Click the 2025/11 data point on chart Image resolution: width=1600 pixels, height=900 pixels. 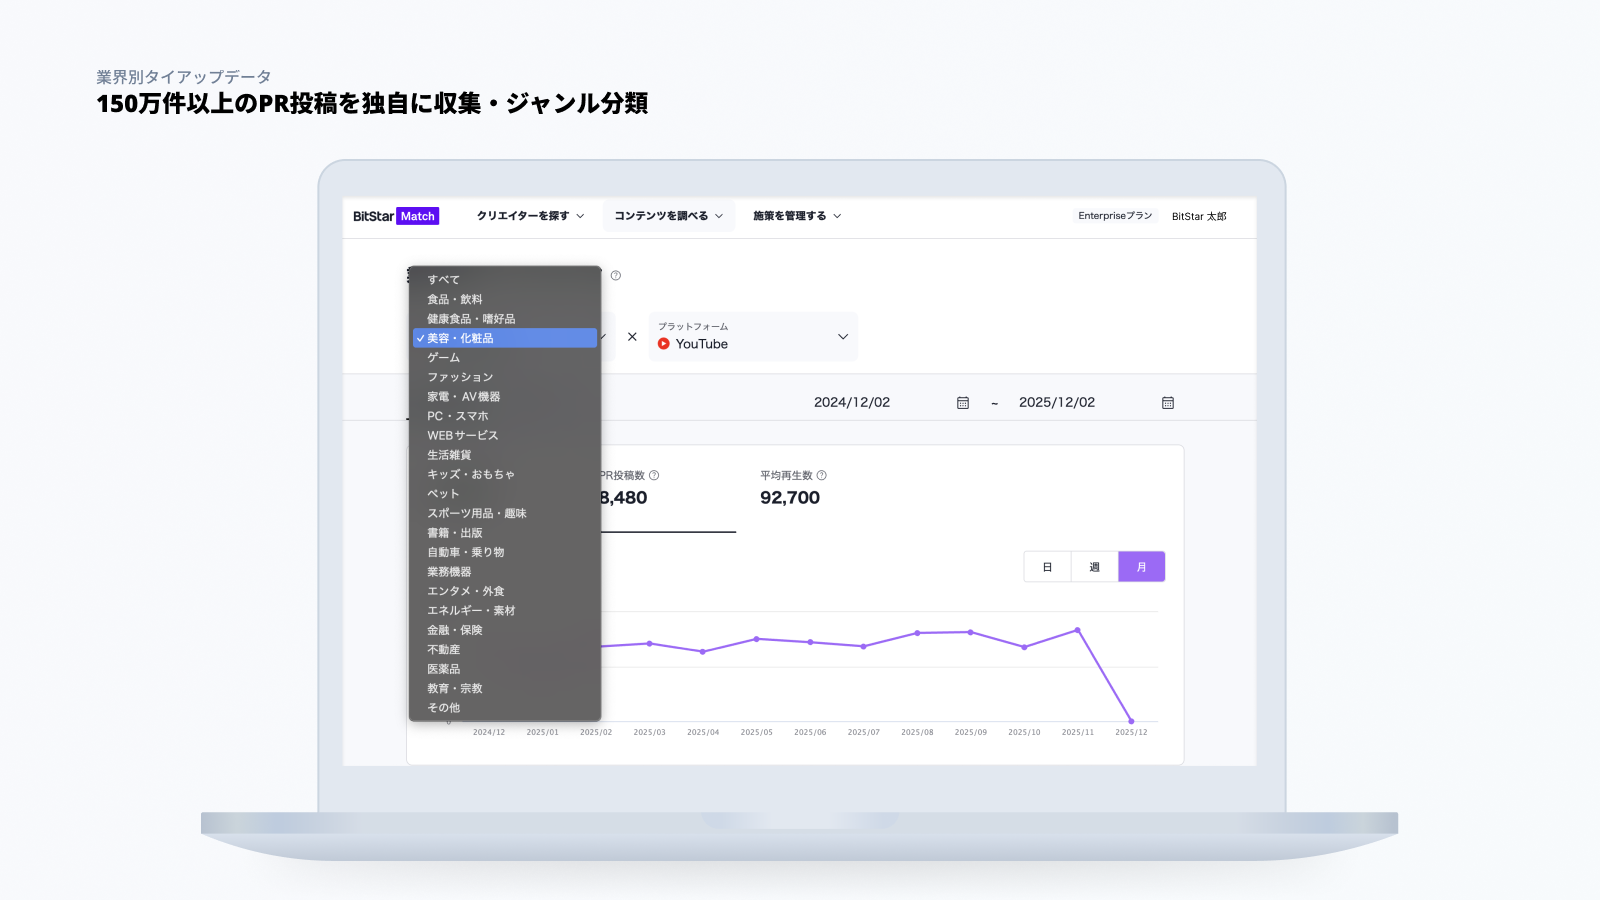[1077, 630]
